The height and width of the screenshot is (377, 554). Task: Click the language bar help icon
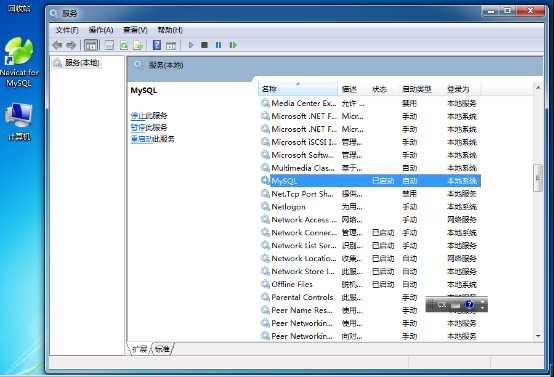pyautogui.click(x=469, y=304)
